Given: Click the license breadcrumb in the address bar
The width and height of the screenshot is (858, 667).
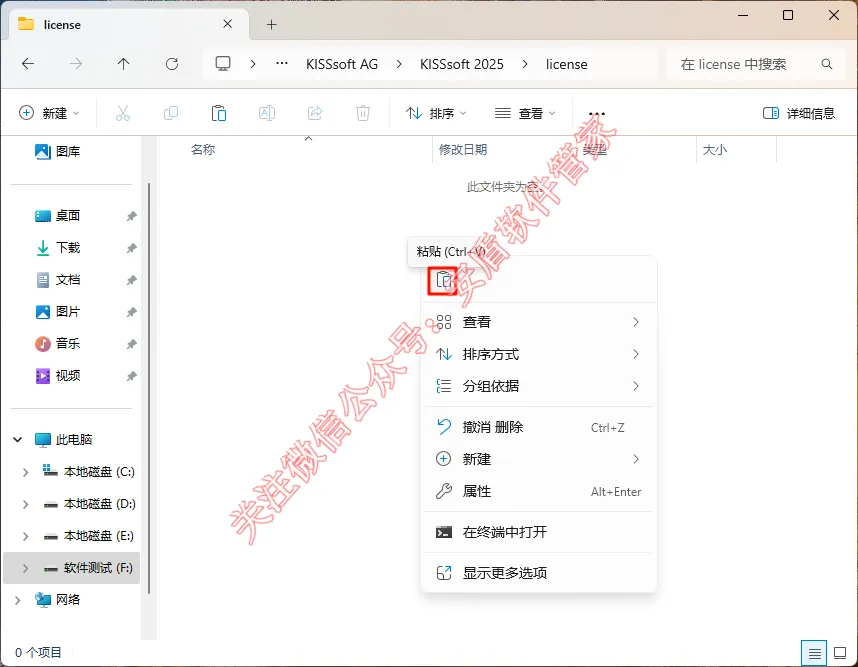Looking at the screenshot, I should (x=566, y=64).
